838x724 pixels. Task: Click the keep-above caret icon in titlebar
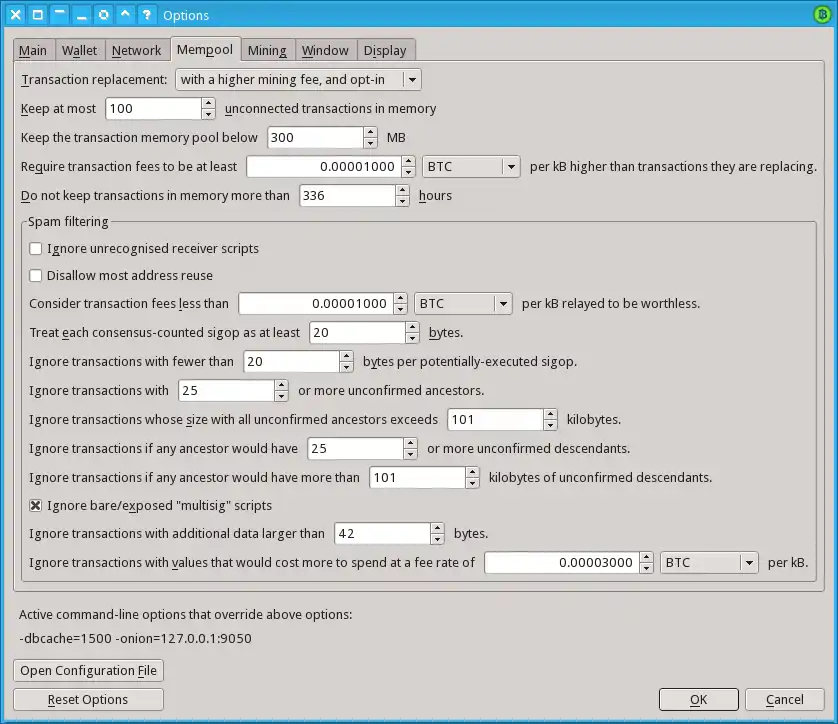pyautogui.click(x=125, y=15)
